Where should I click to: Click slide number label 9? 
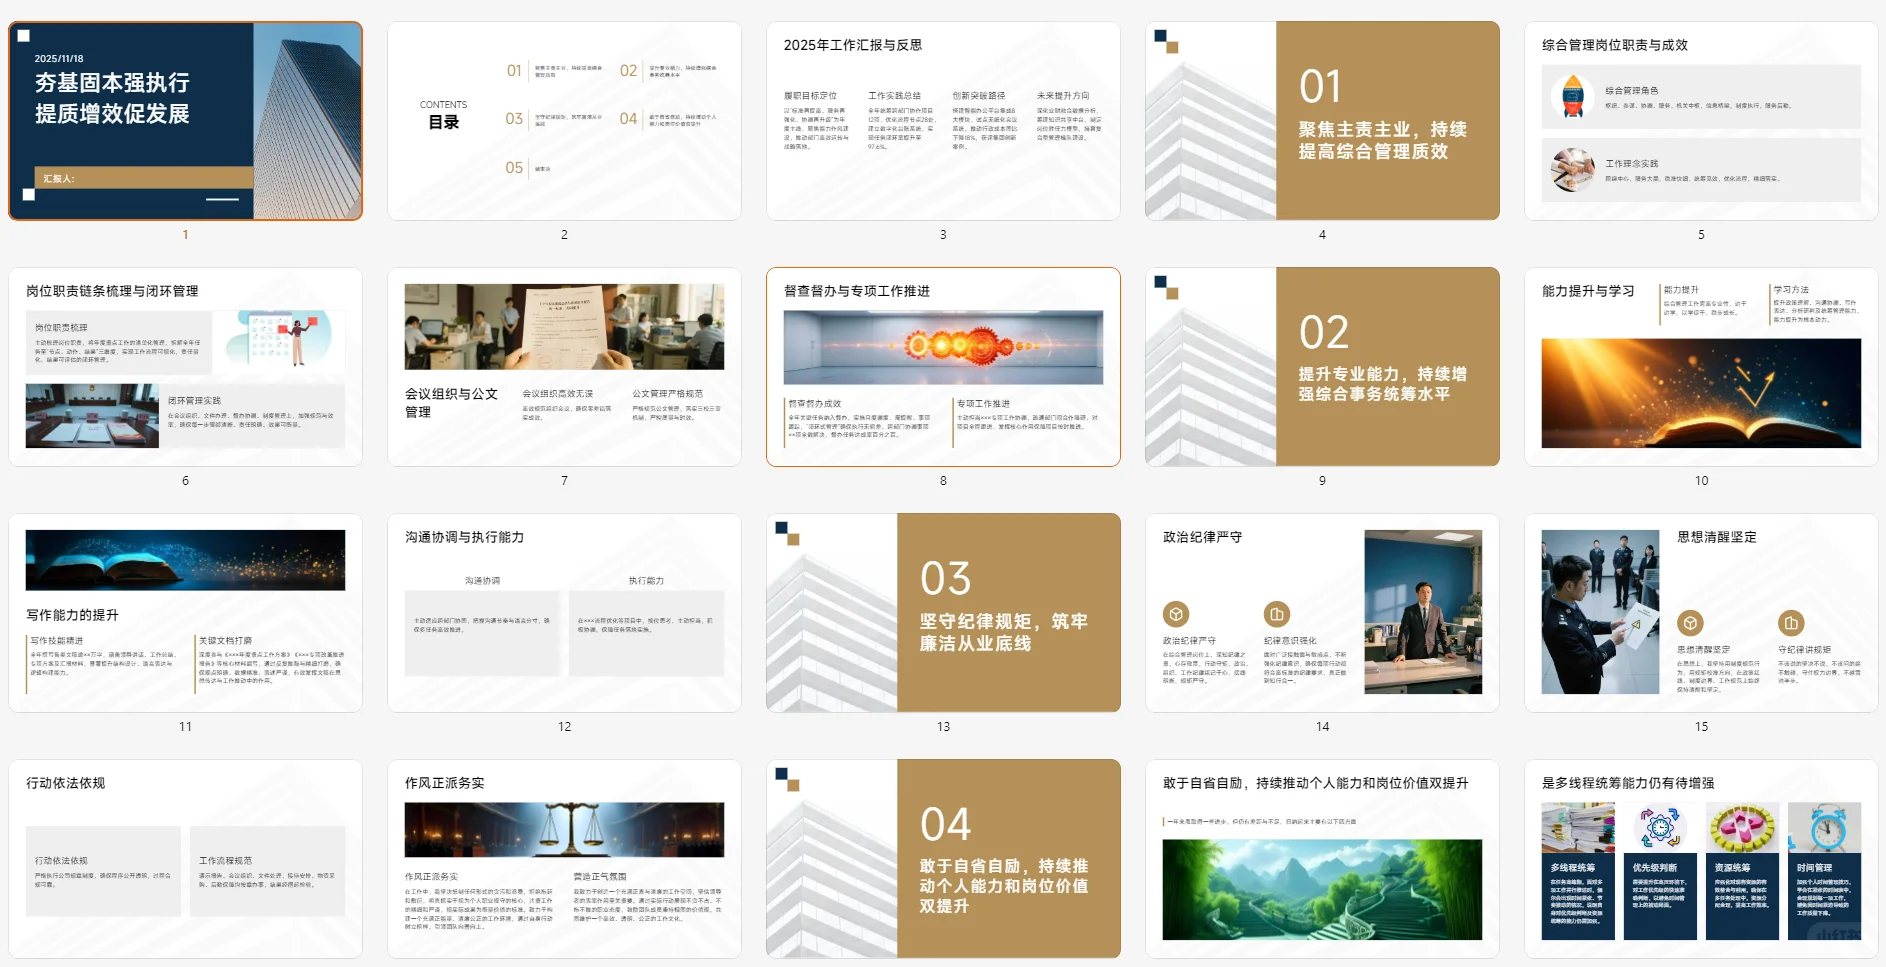point(1322,481)
